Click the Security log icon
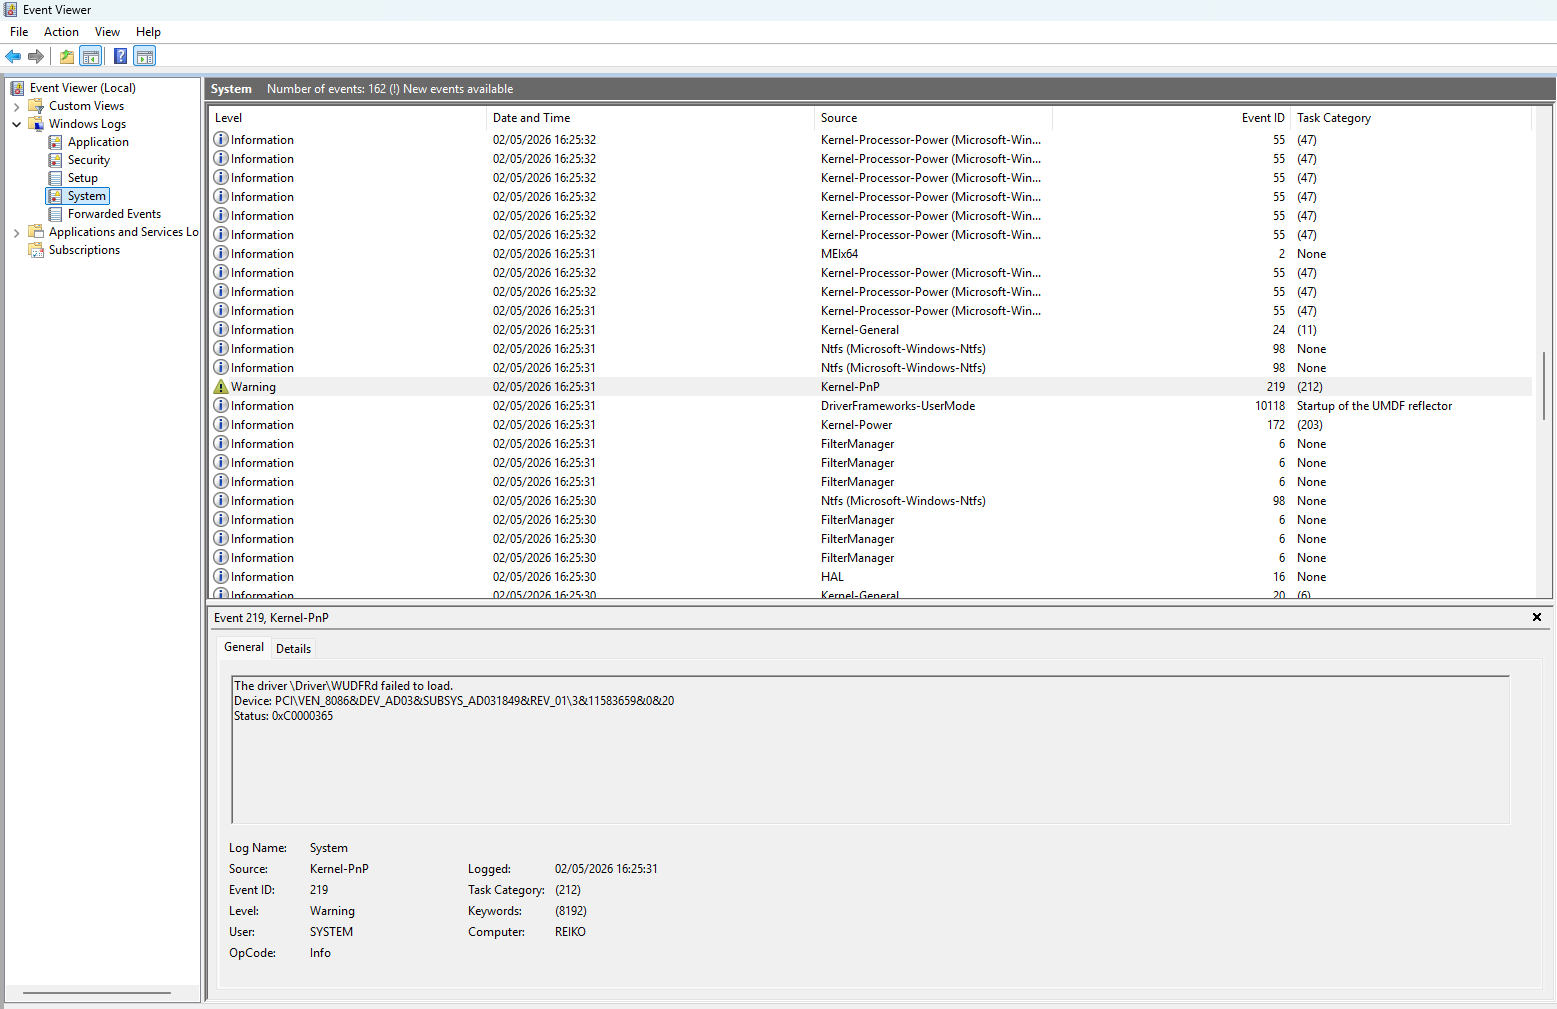Viewport: 1557px width, 1009px height. coord(56,160)
